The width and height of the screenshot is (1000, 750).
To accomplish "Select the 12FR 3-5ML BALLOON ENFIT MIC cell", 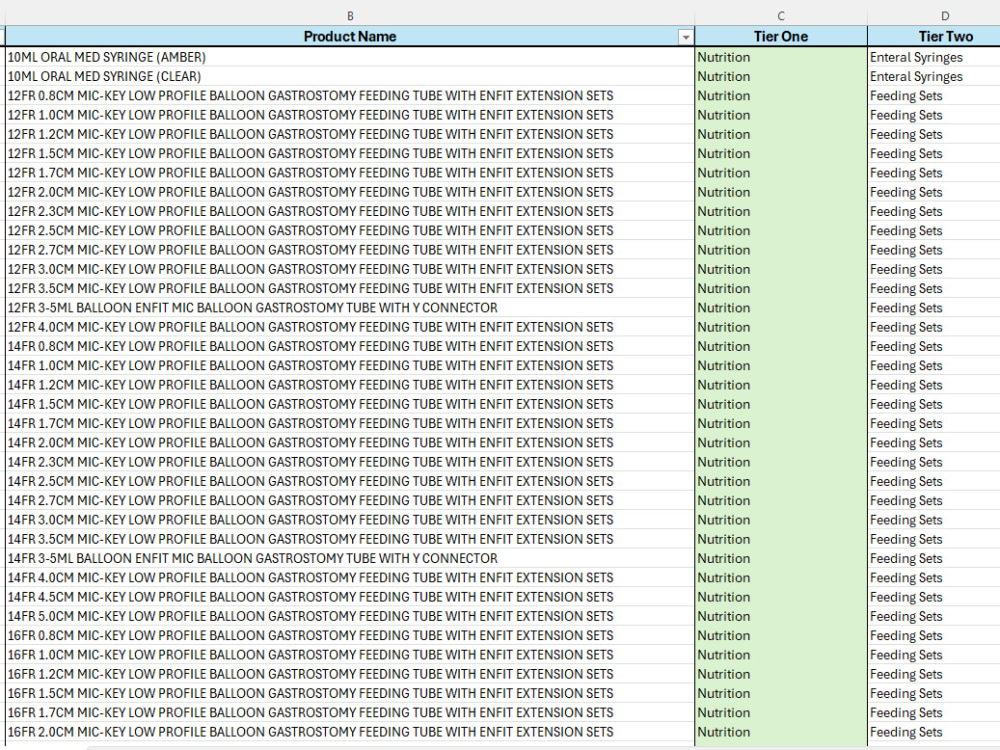I will click(349, 307).
